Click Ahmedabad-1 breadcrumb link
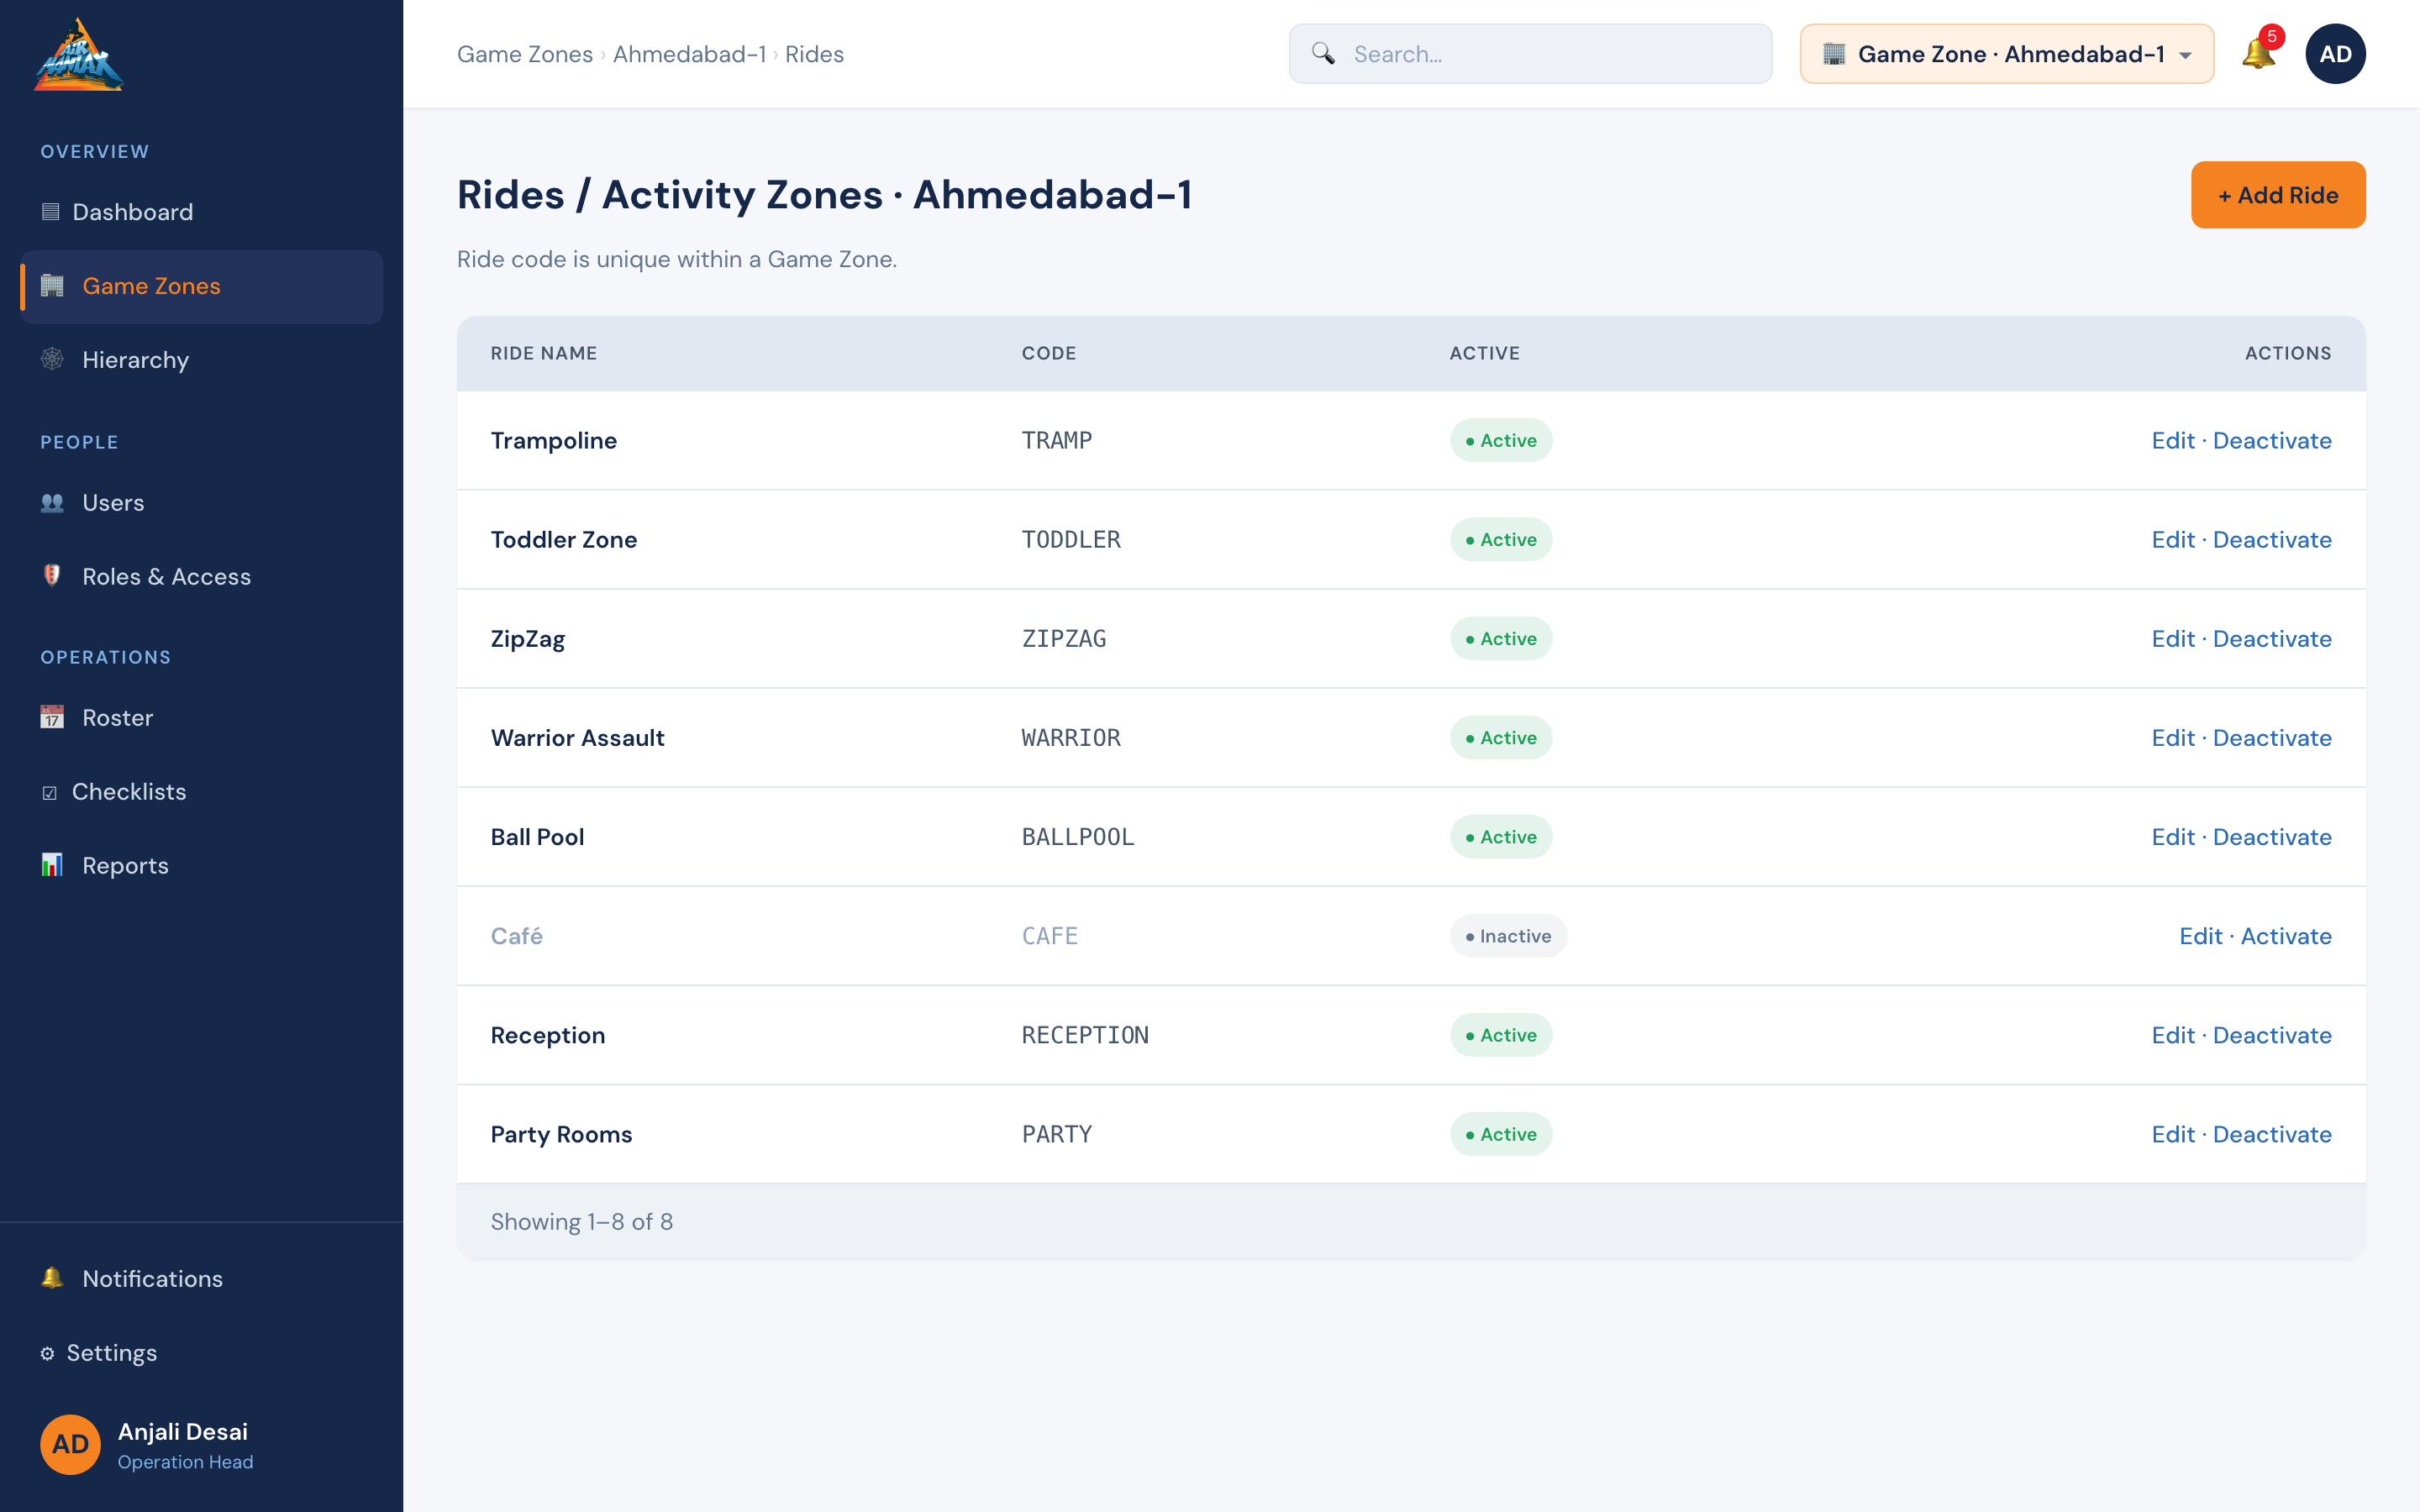Image resolution: width=2420 pixels, height=1512 pixels. point(689,54)
